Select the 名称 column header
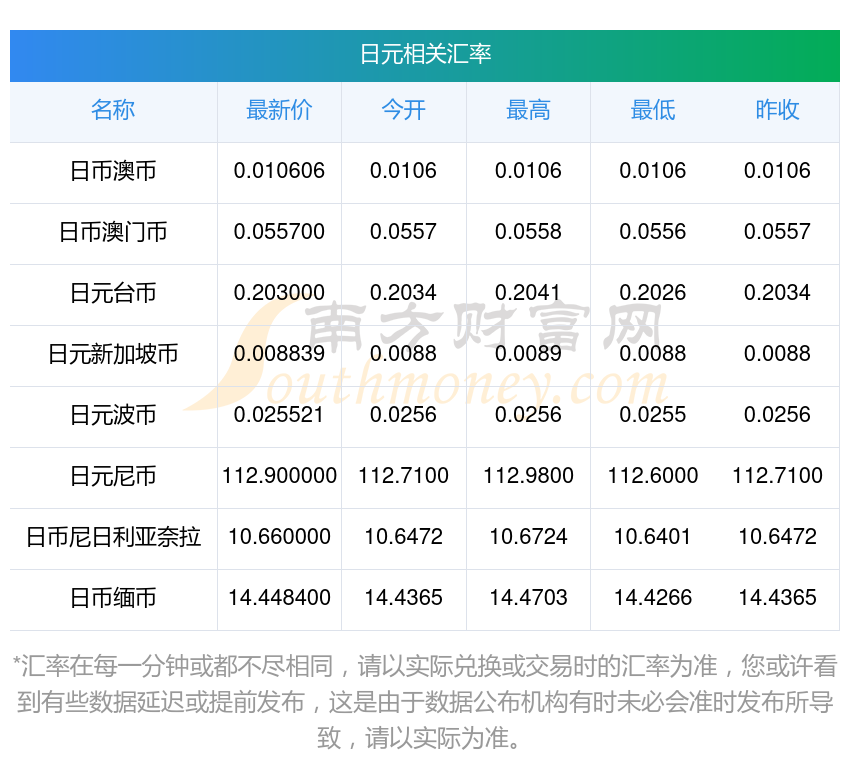The height and width of the screenshot is (769, 850). click(x=113, y=110)
